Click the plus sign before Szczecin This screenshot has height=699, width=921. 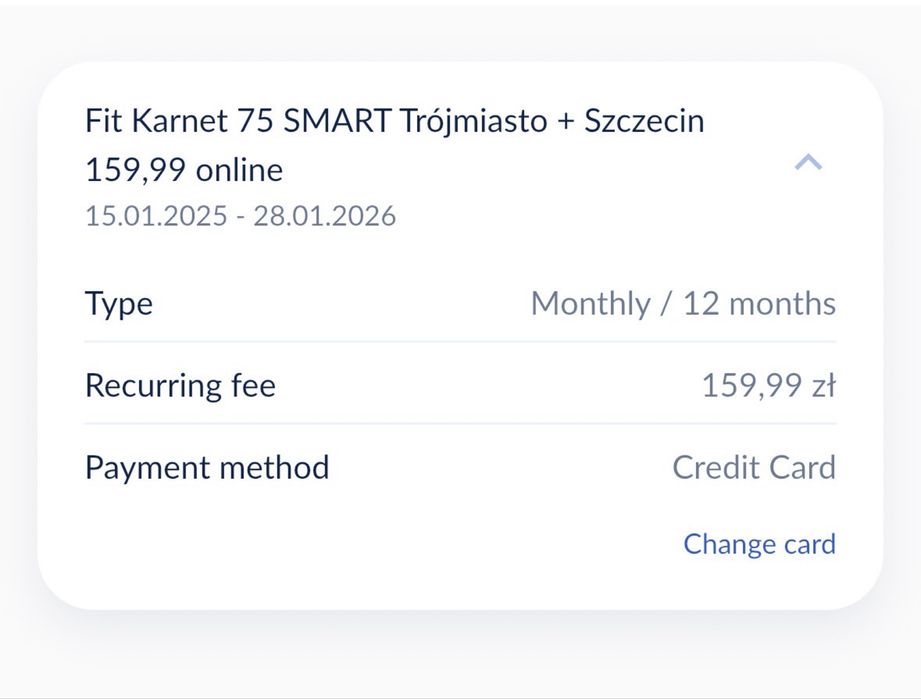click(566, 122)
